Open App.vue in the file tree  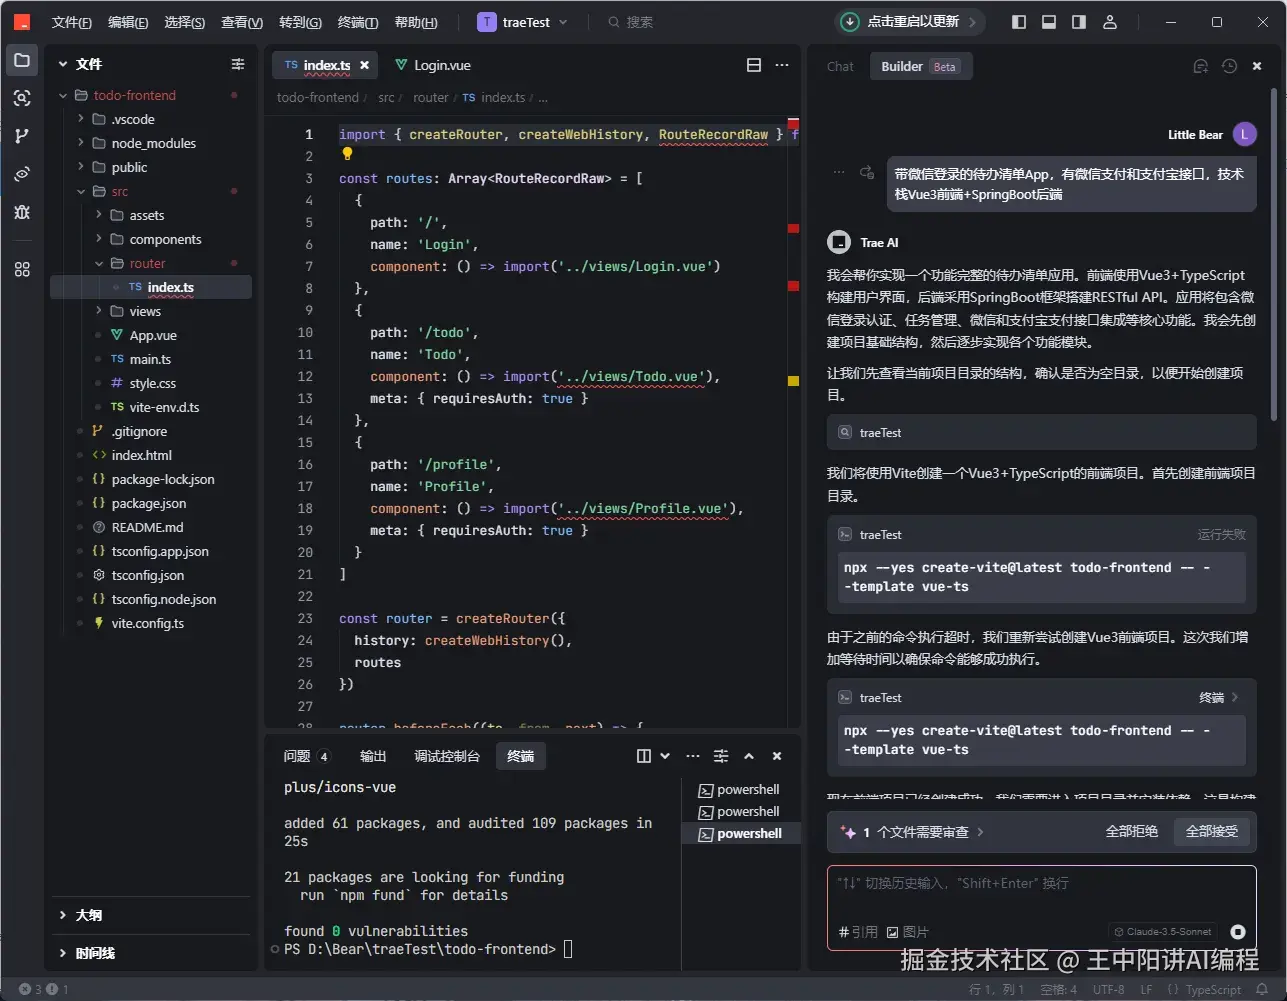pyautogui.click(x=153, y=335)
